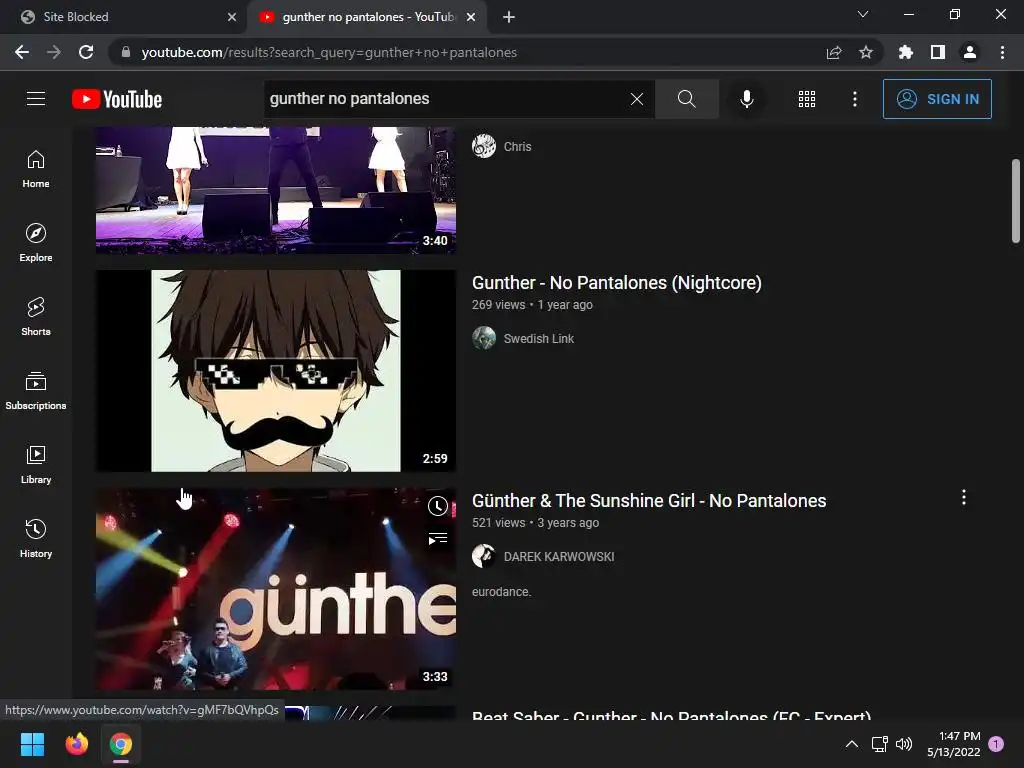Open the notification badge in taskbar

pos(996,743)
